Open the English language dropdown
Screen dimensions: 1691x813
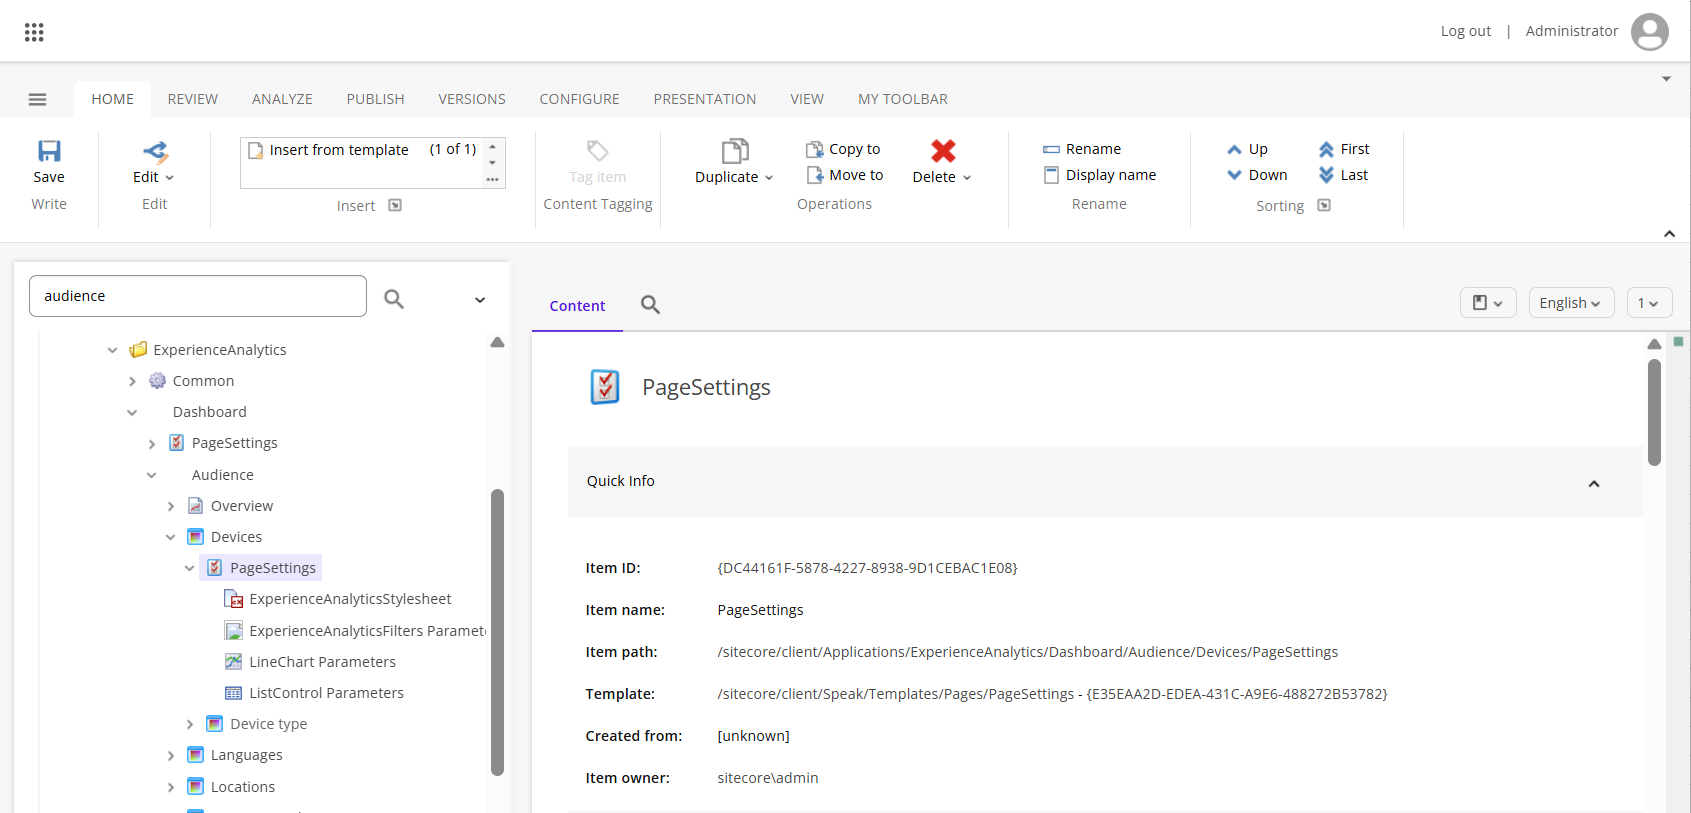(1571, 303)
